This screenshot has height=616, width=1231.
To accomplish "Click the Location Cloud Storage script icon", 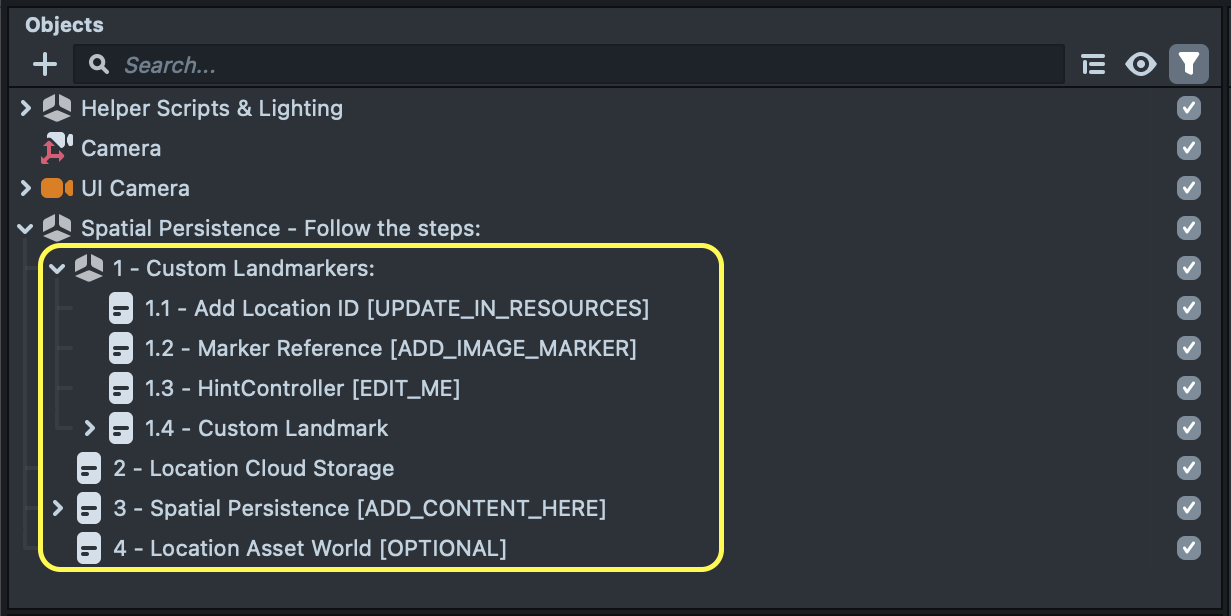I will click(x=89, y=468).
